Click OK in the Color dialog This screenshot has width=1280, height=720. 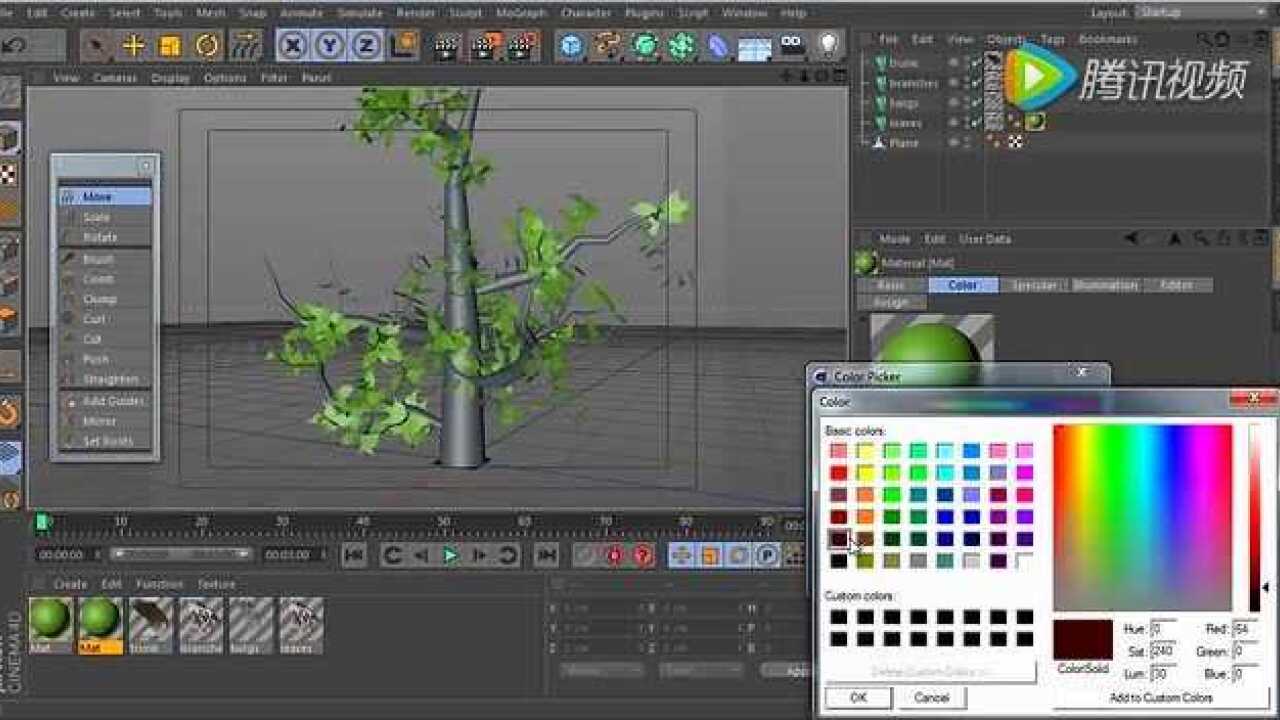[x=857, y=697]
